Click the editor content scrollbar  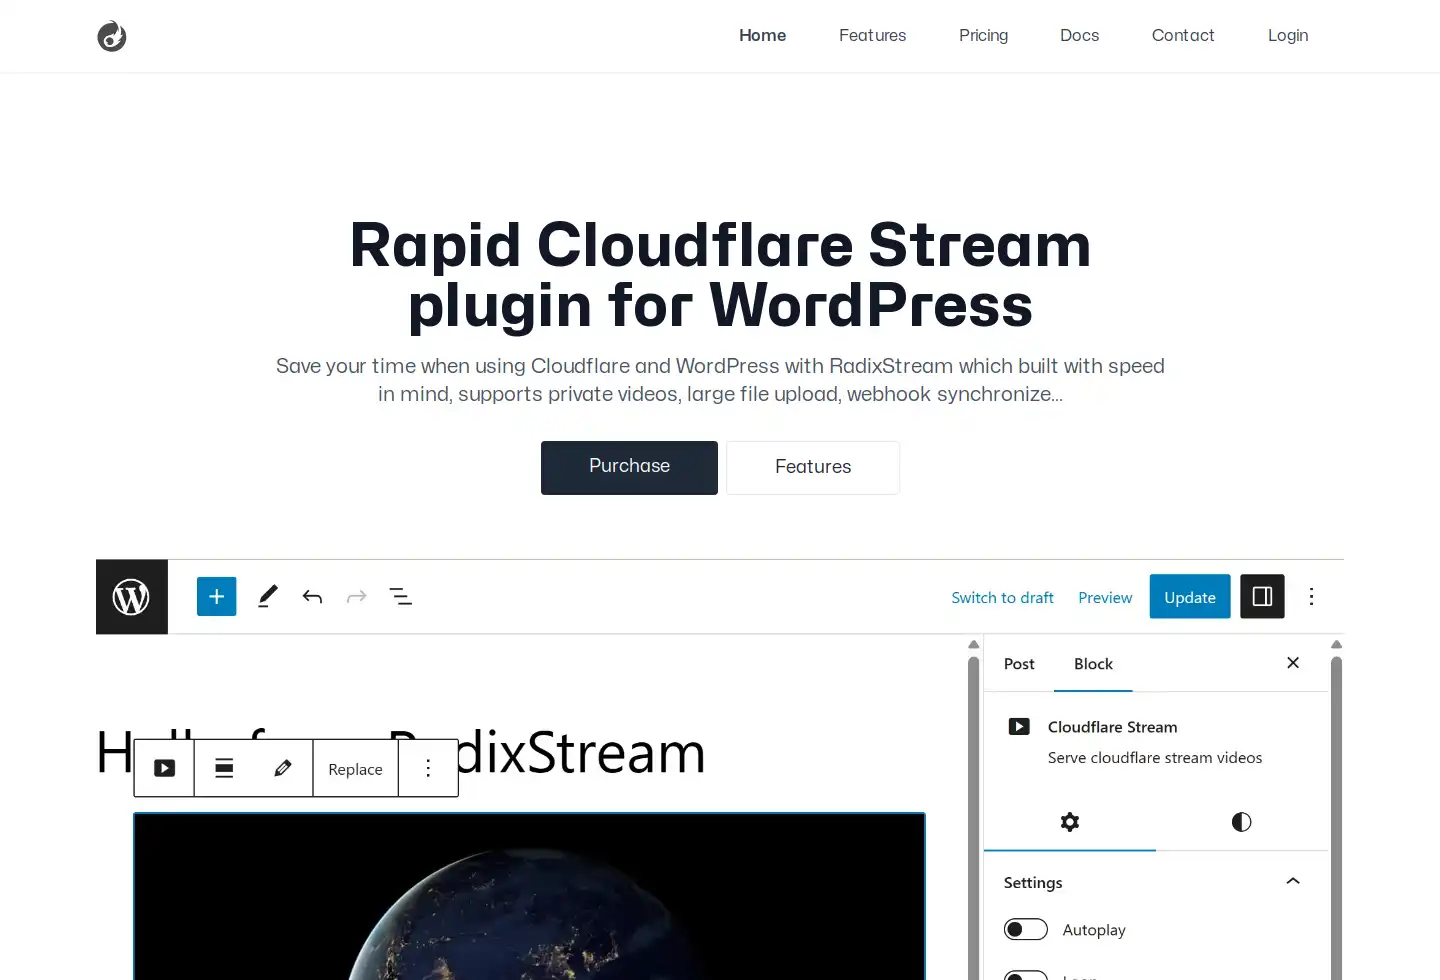click(973, 800)
